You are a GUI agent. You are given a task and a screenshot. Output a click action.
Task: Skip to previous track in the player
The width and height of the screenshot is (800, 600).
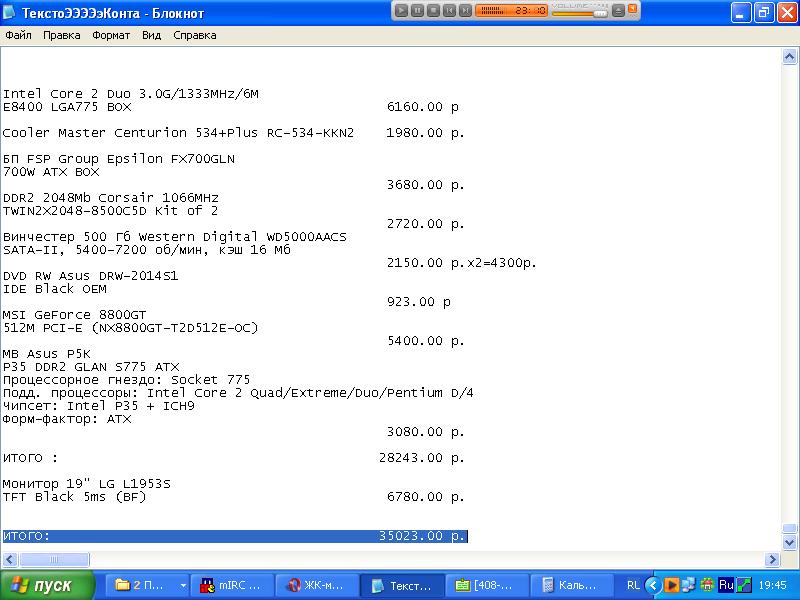(x=449, y=11)
